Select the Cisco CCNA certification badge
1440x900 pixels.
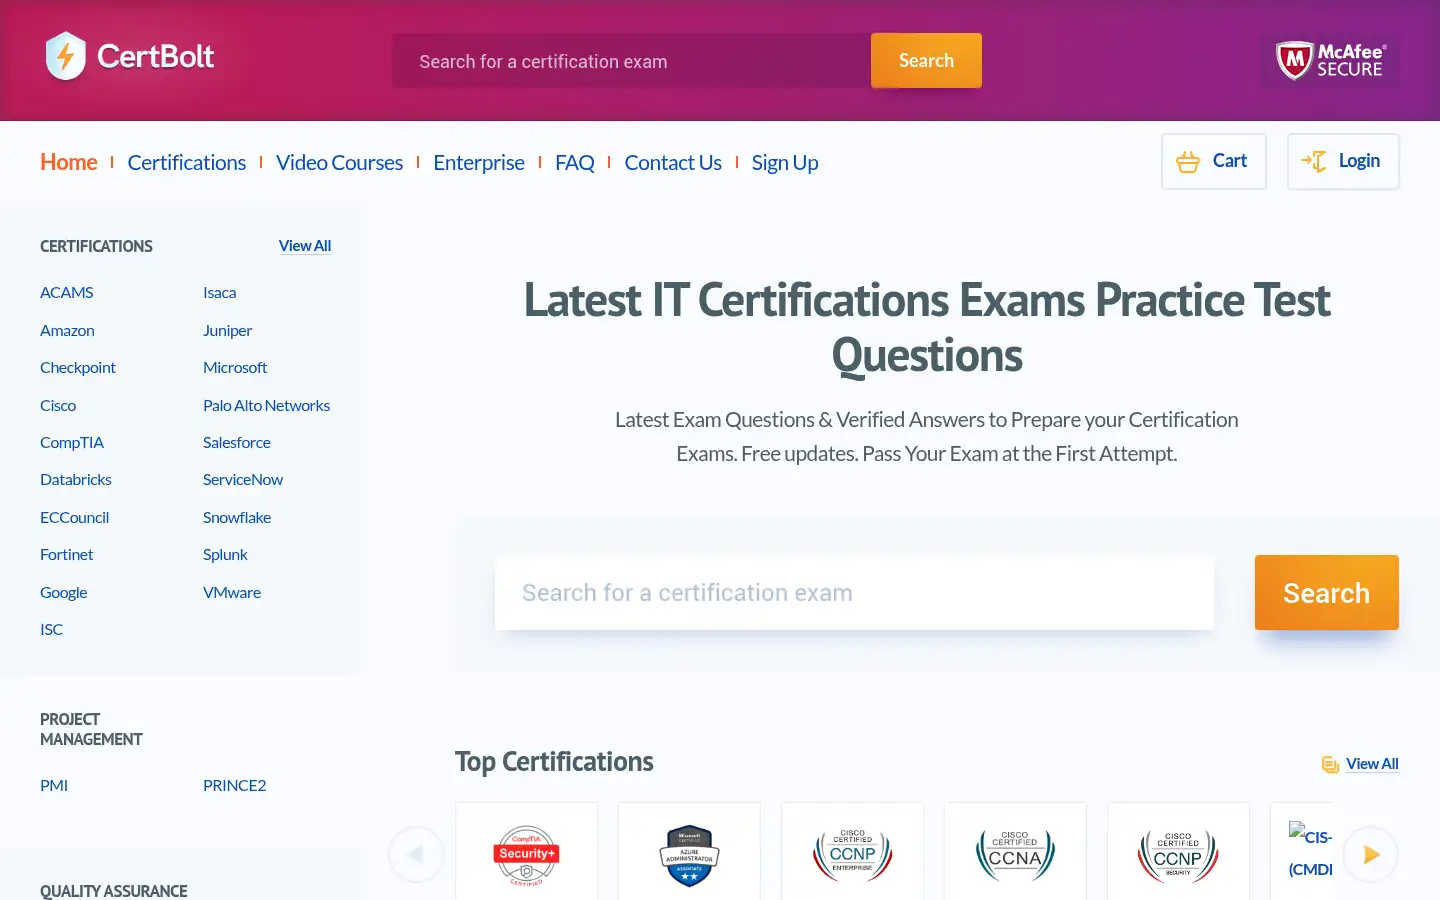1015,855
